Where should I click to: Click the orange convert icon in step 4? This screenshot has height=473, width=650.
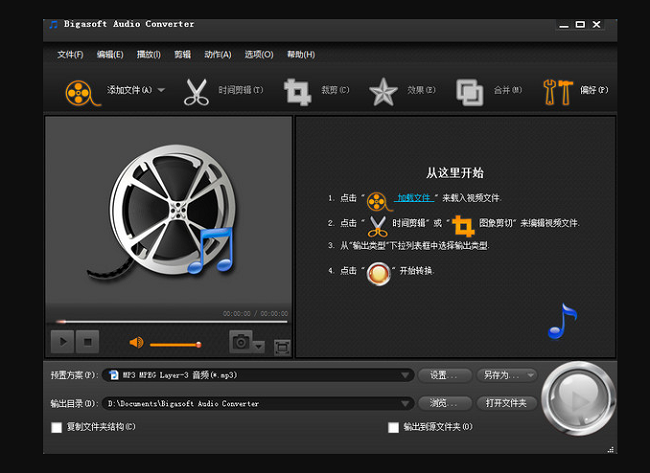[x=379, y=274]
